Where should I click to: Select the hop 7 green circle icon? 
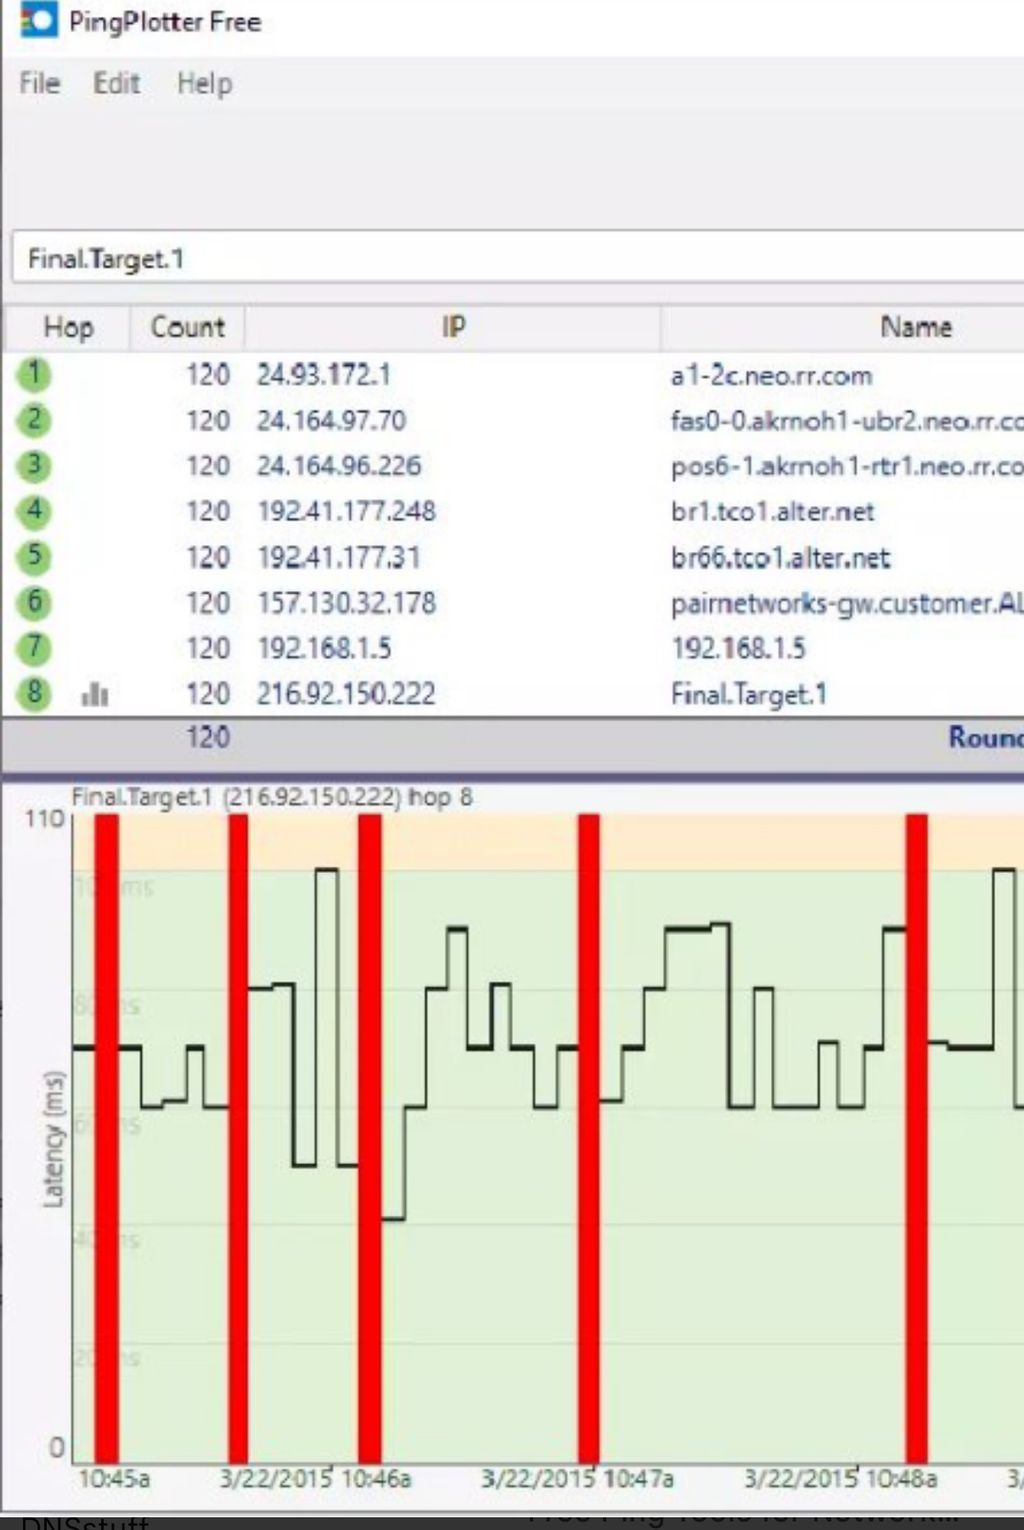(34, 648)
